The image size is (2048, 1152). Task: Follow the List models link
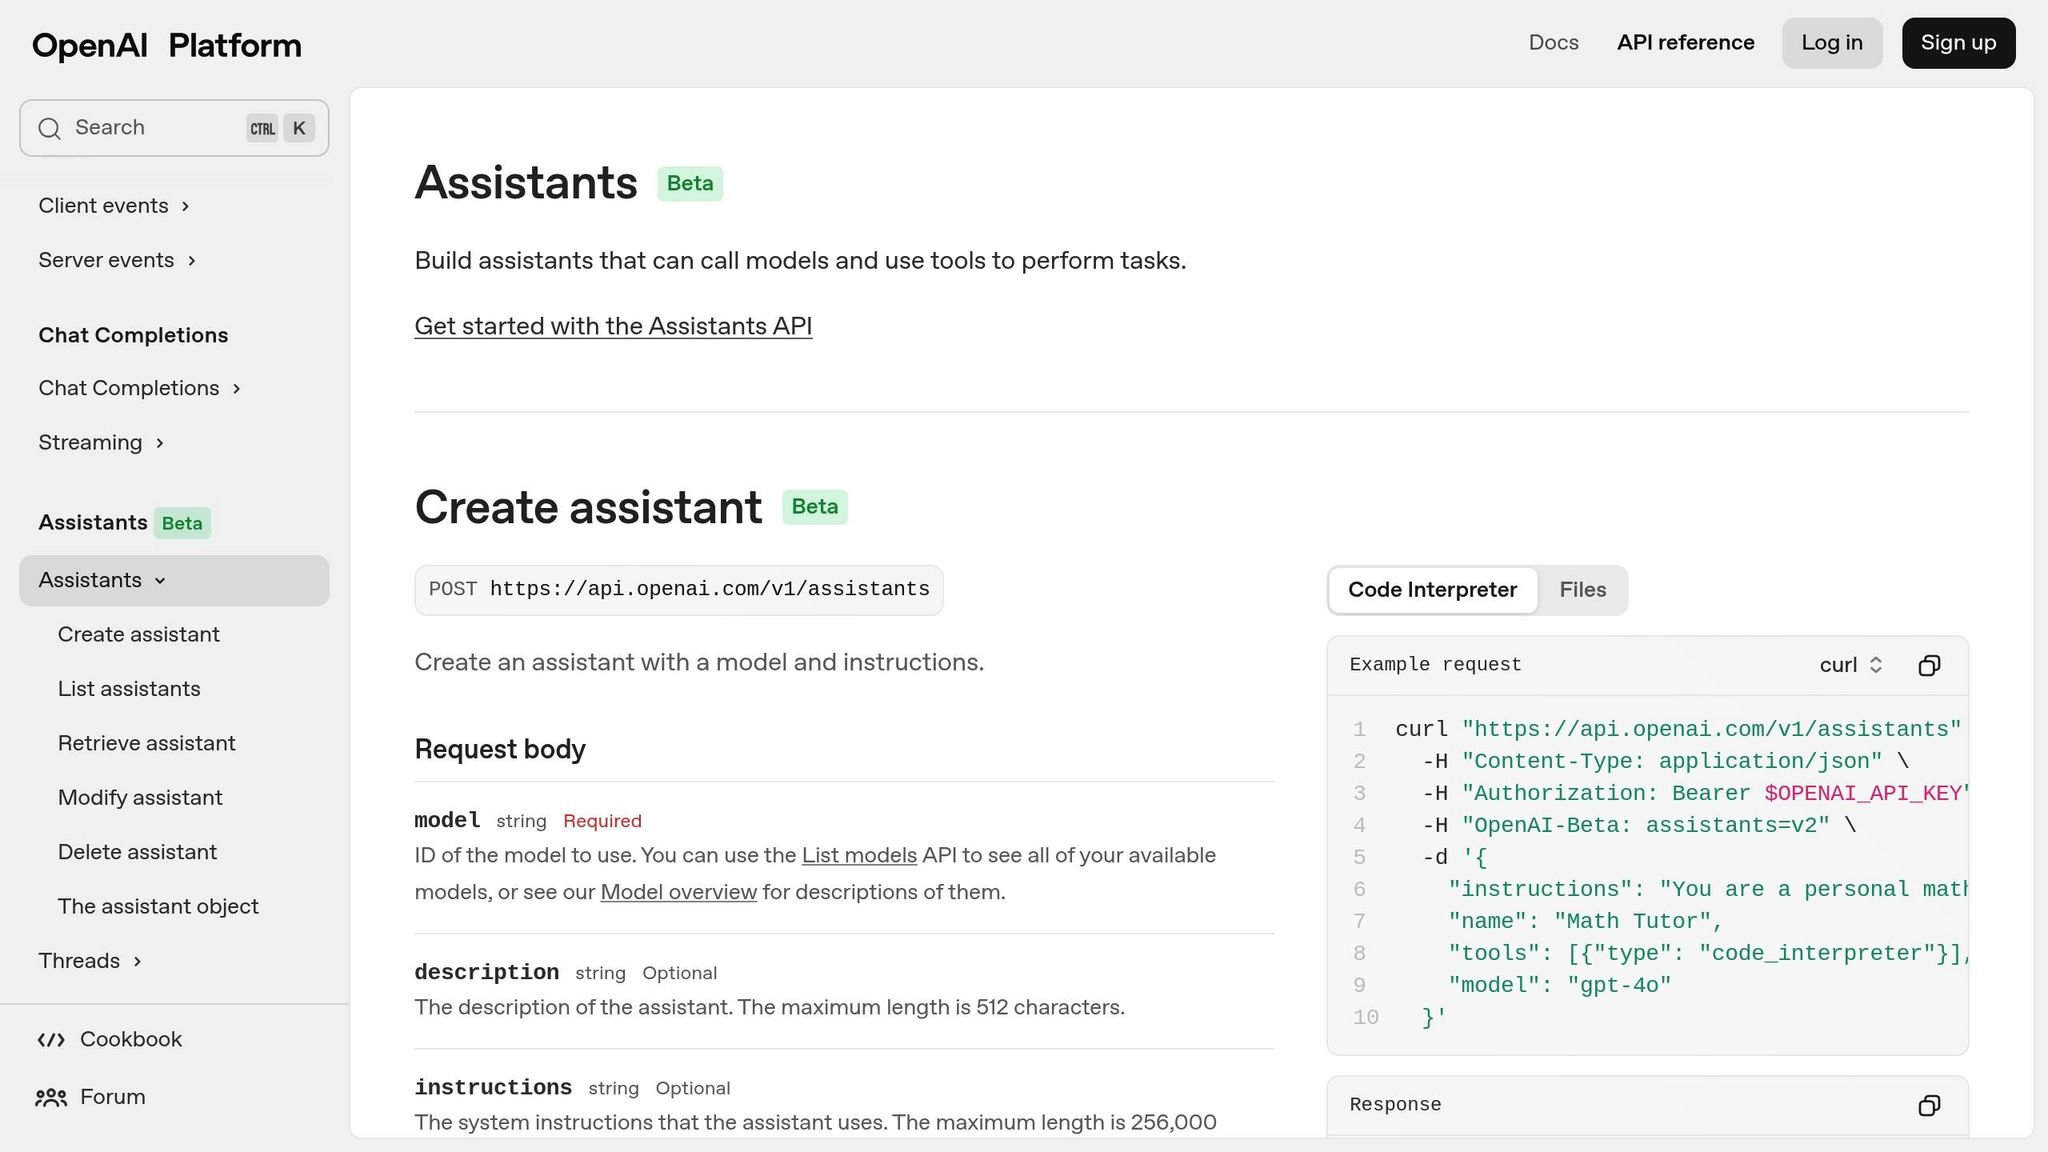pos(859,856)
